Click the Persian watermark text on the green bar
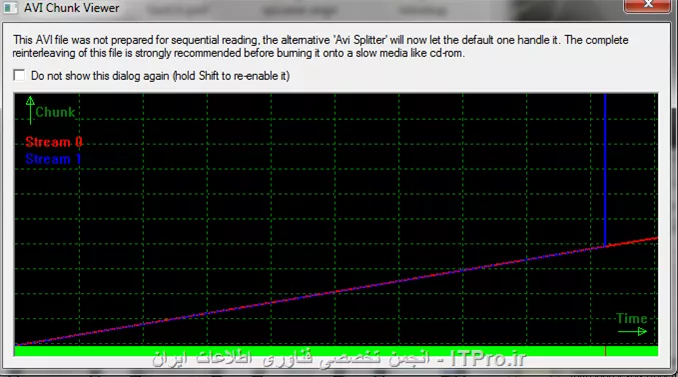 [291, 359]
